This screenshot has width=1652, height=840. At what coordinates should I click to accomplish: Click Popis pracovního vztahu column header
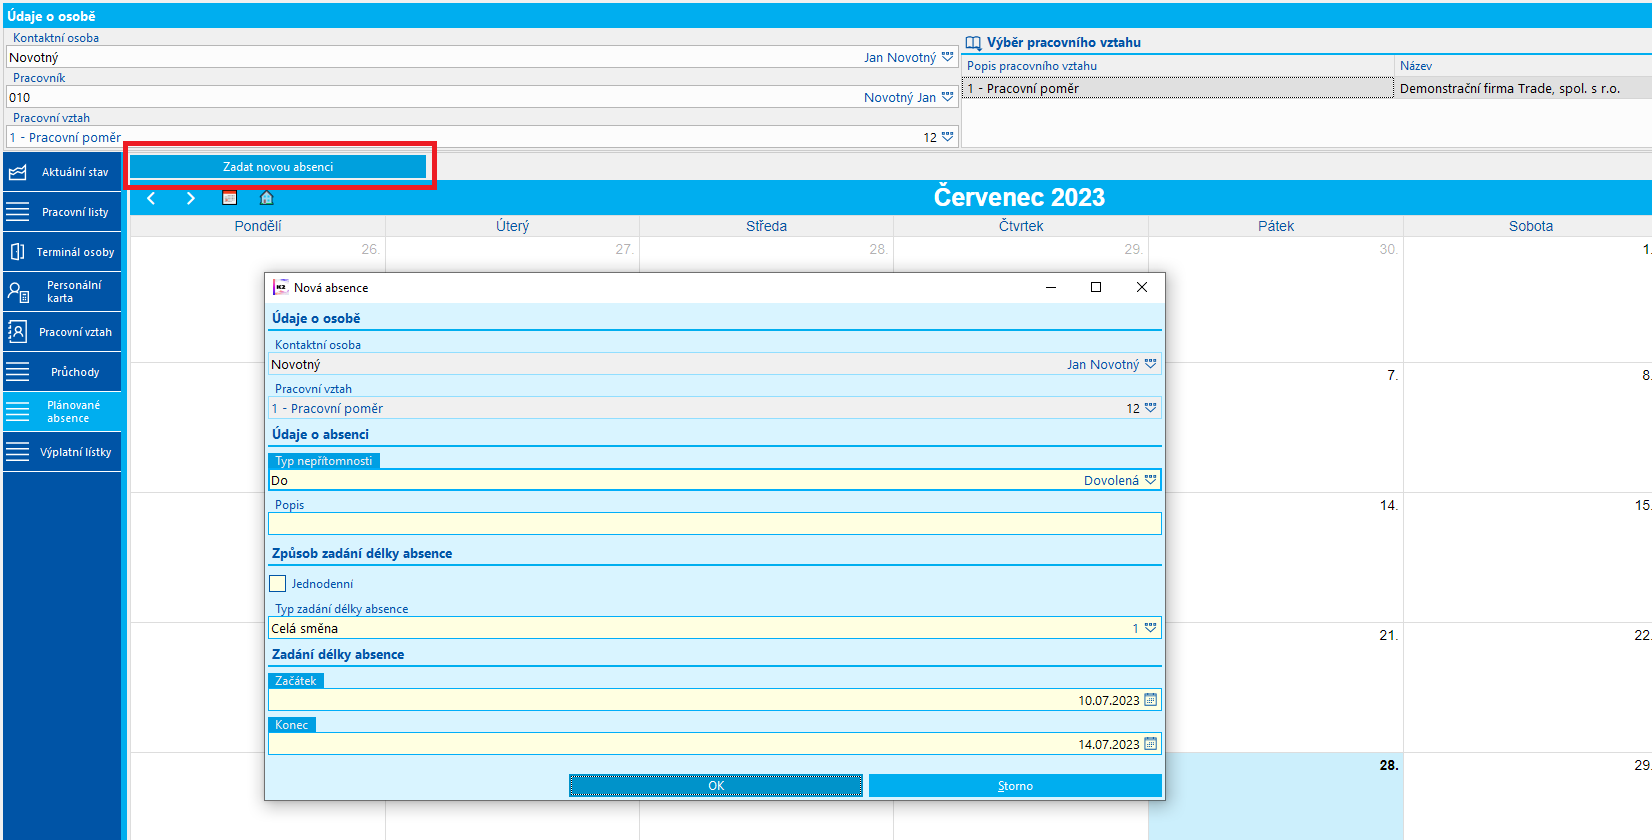click(x=1178, y=66)
